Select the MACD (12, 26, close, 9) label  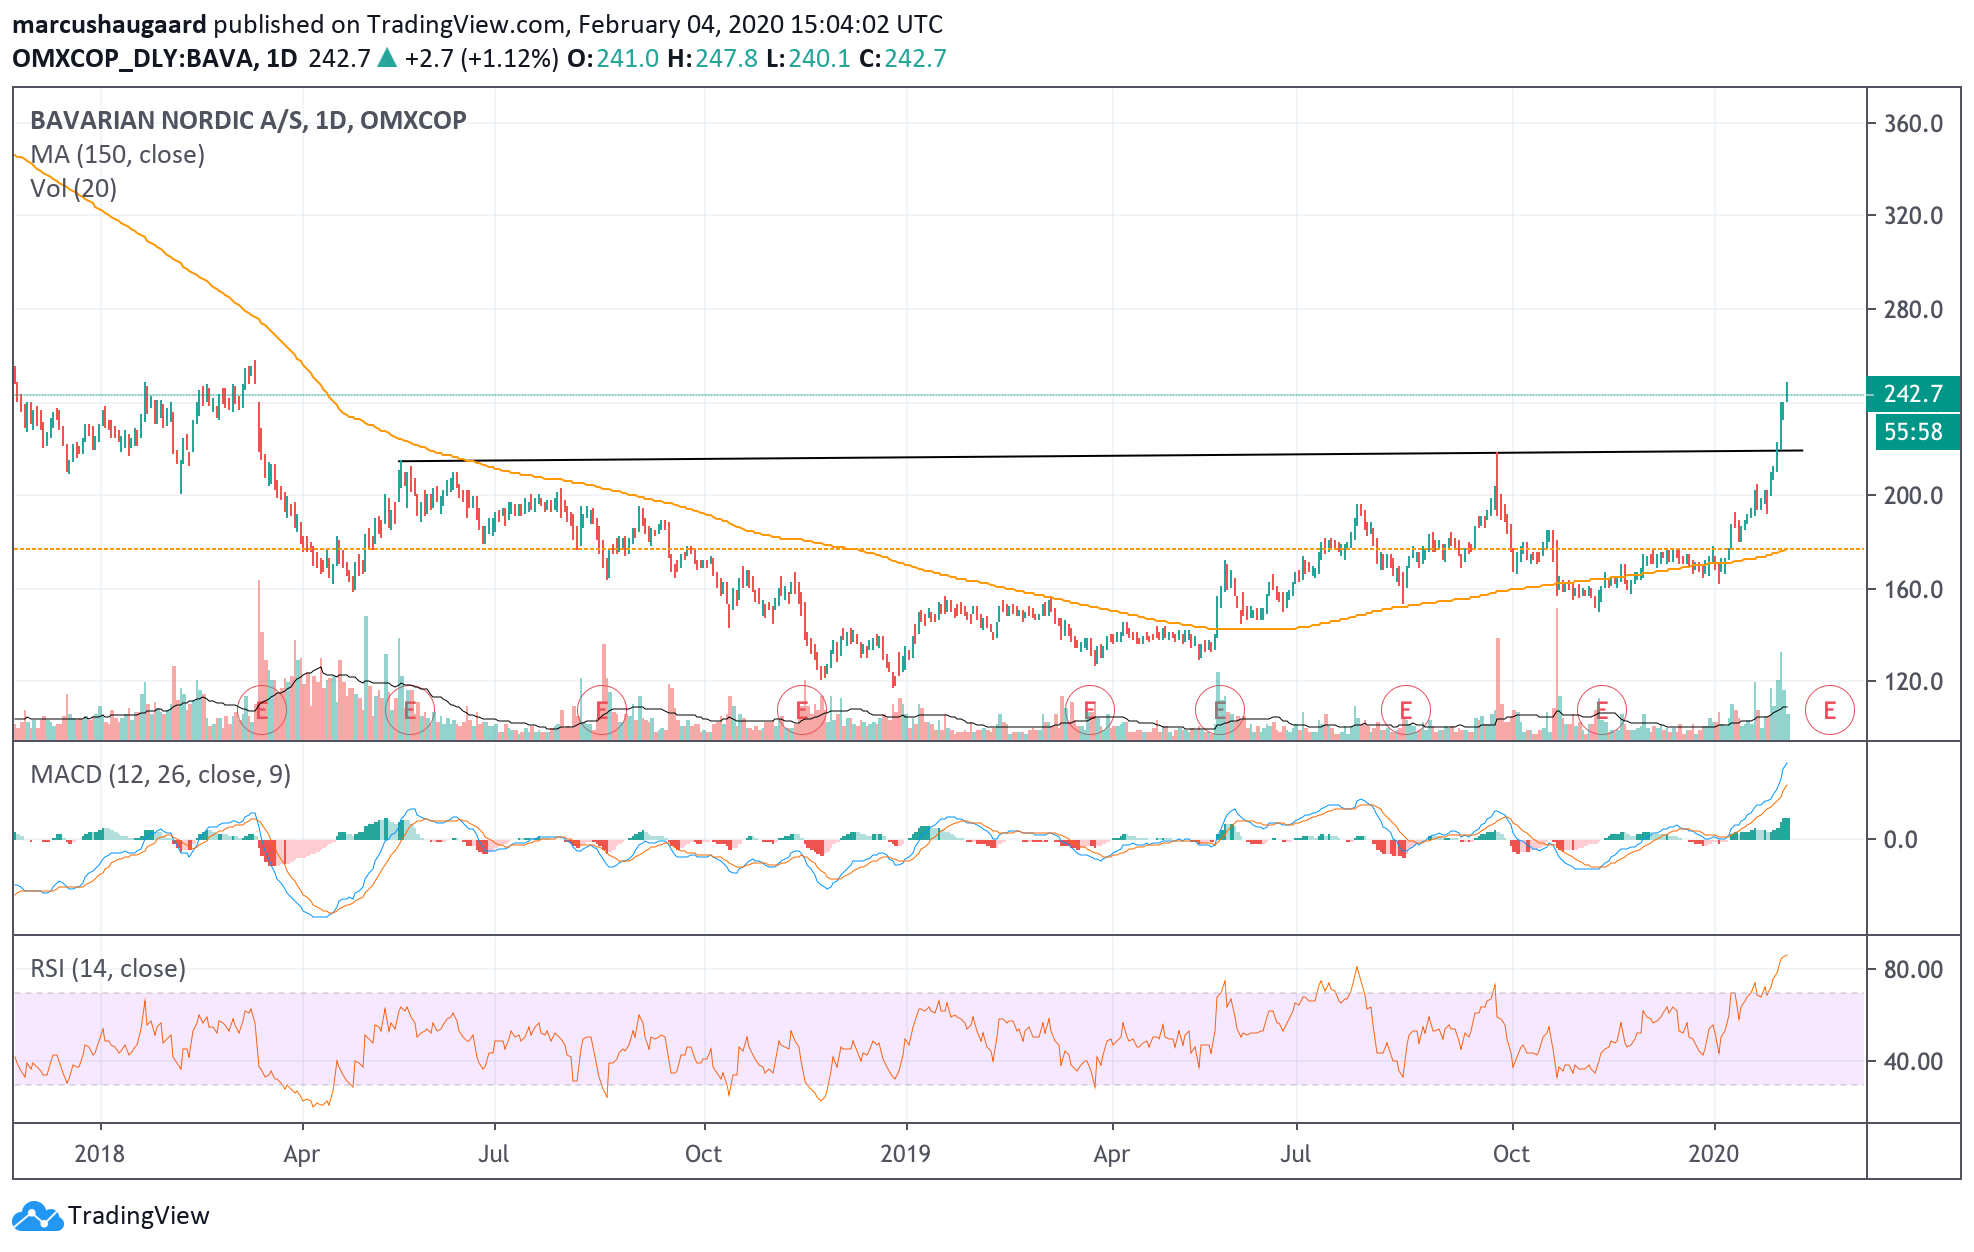tap(161, 775)
